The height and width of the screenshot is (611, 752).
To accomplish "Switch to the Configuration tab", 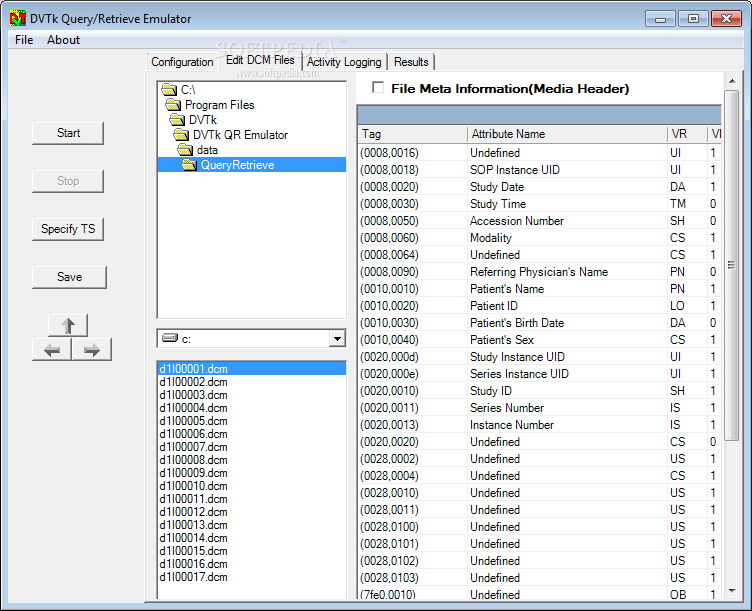I will point(182,62).
